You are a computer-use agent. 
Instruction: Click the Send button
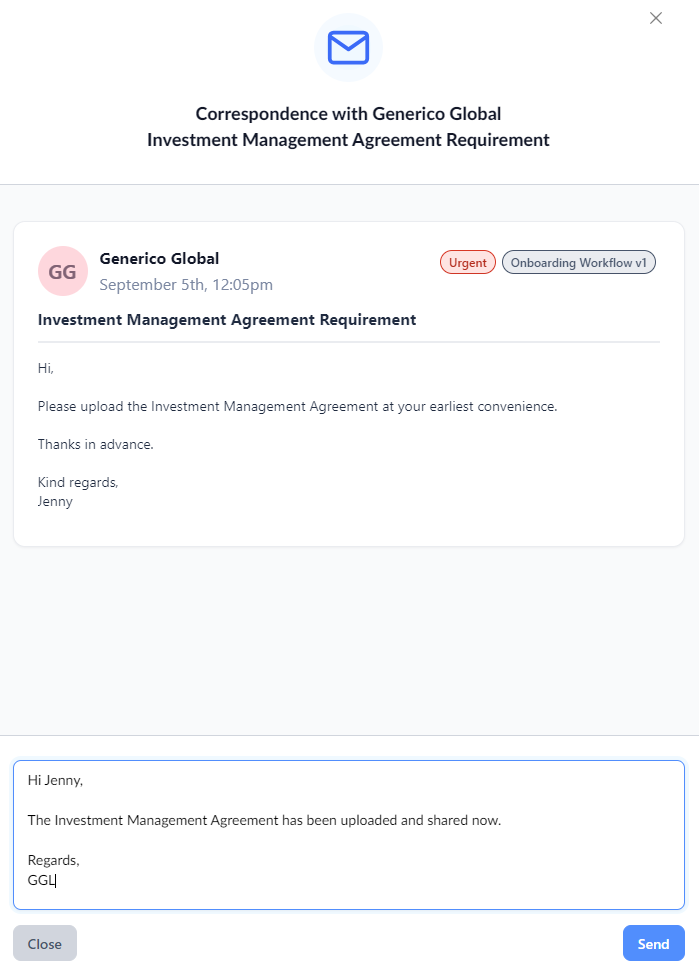[654, 943]
